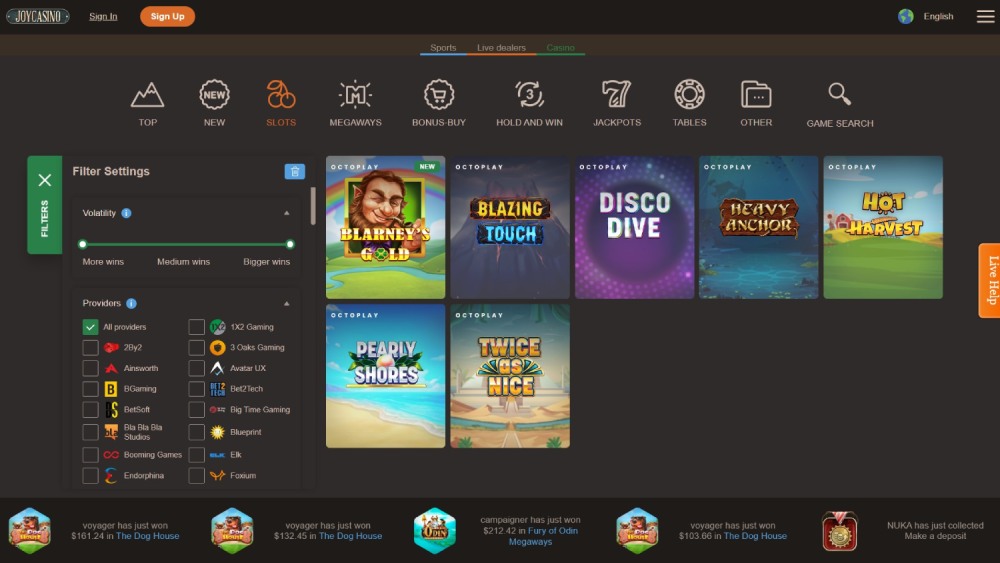Check the Bet2Tech checkbox
This screenshot has height=563, width=1000.
click(x=196, y=389)
